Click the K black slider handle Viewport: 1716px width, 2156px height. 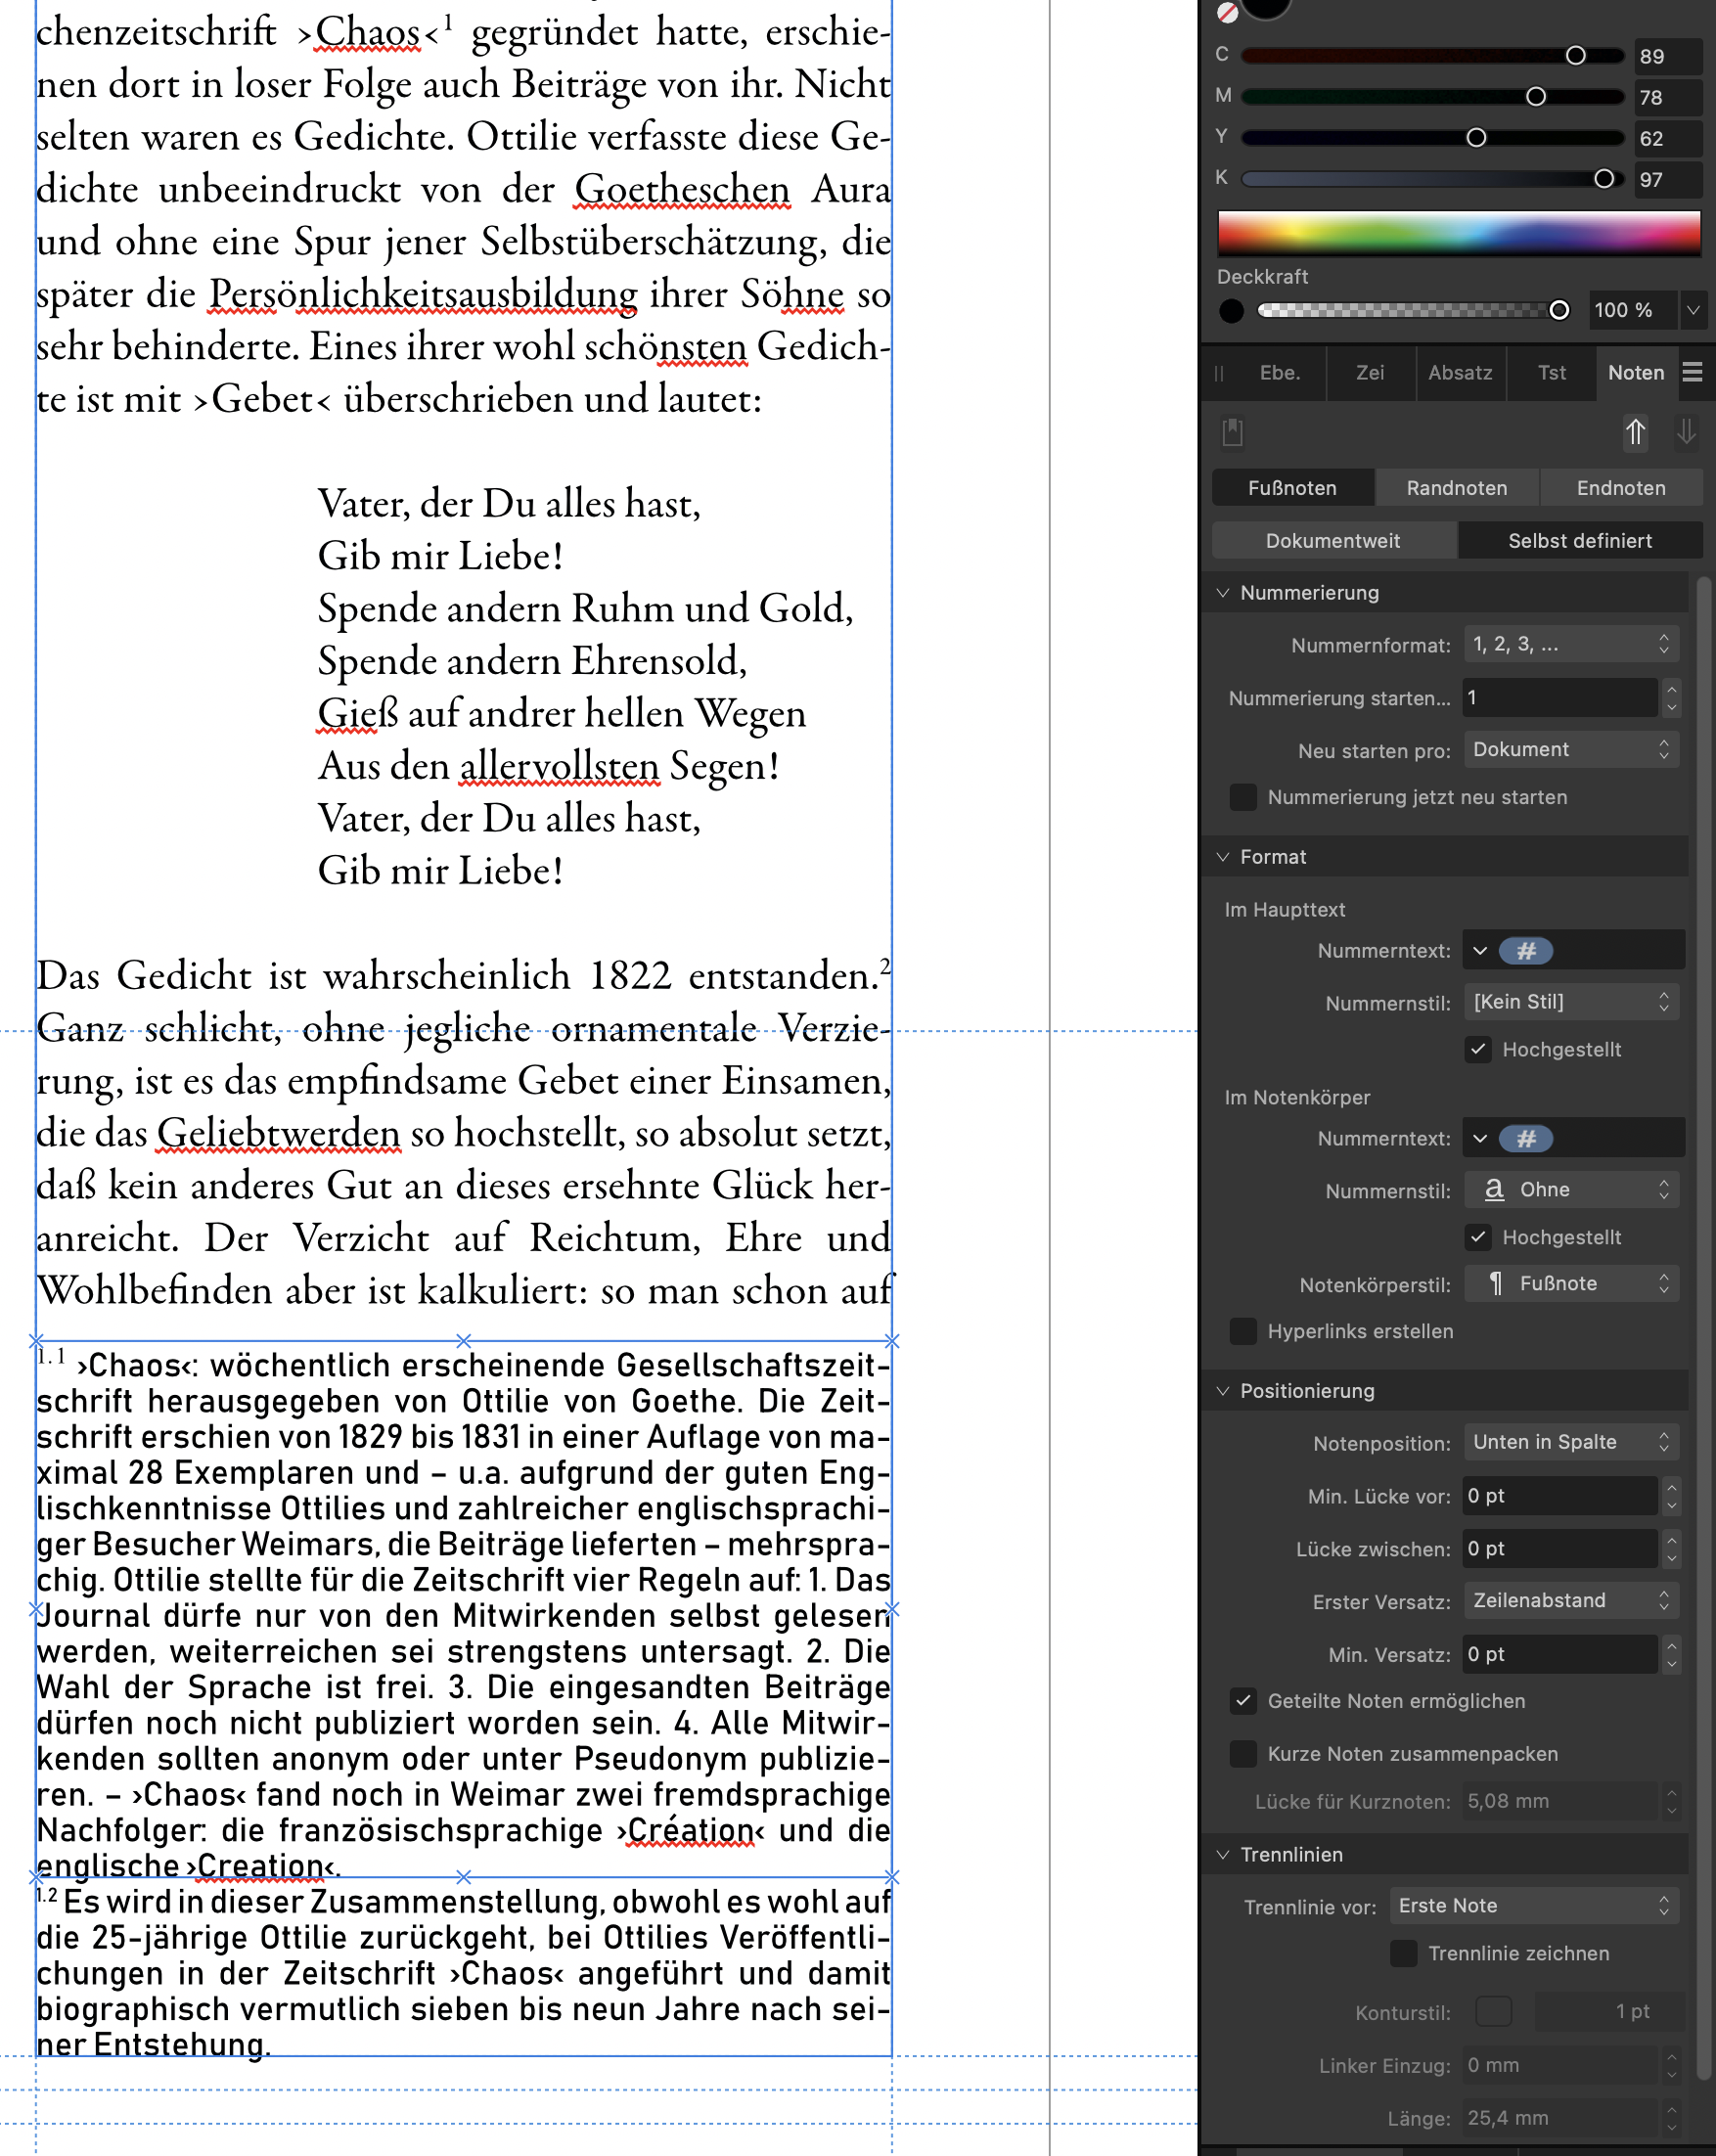1604,179
